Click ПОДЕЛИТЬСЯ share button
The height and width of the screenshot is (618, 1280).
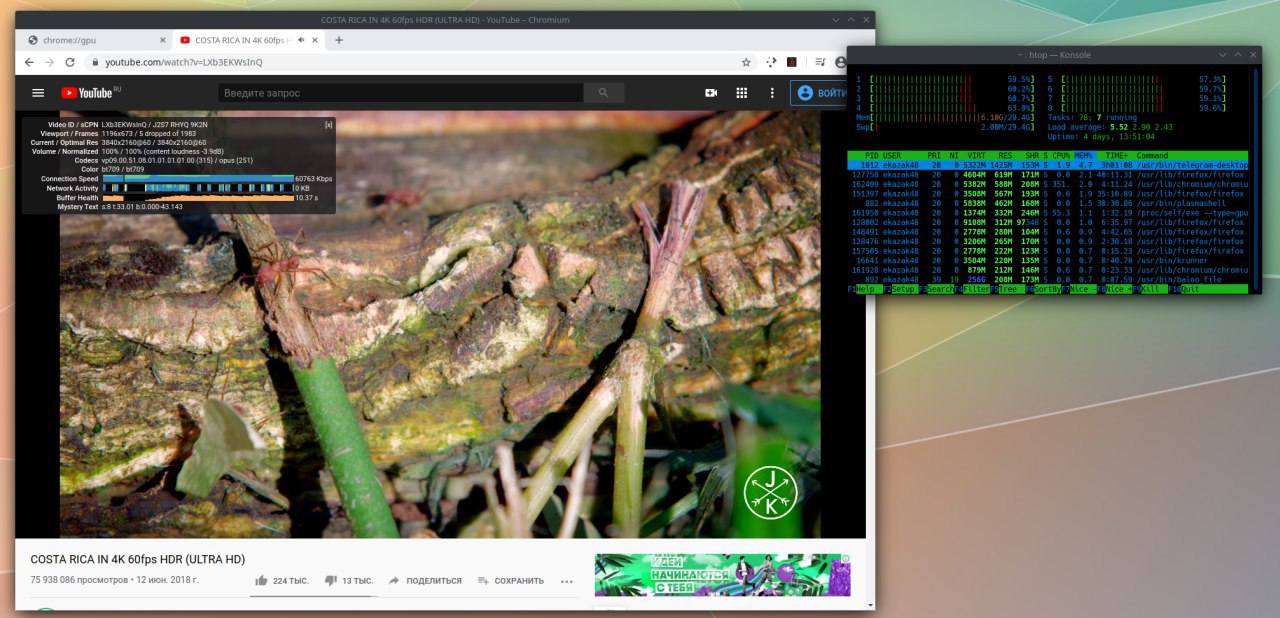[x=425, y=580]
